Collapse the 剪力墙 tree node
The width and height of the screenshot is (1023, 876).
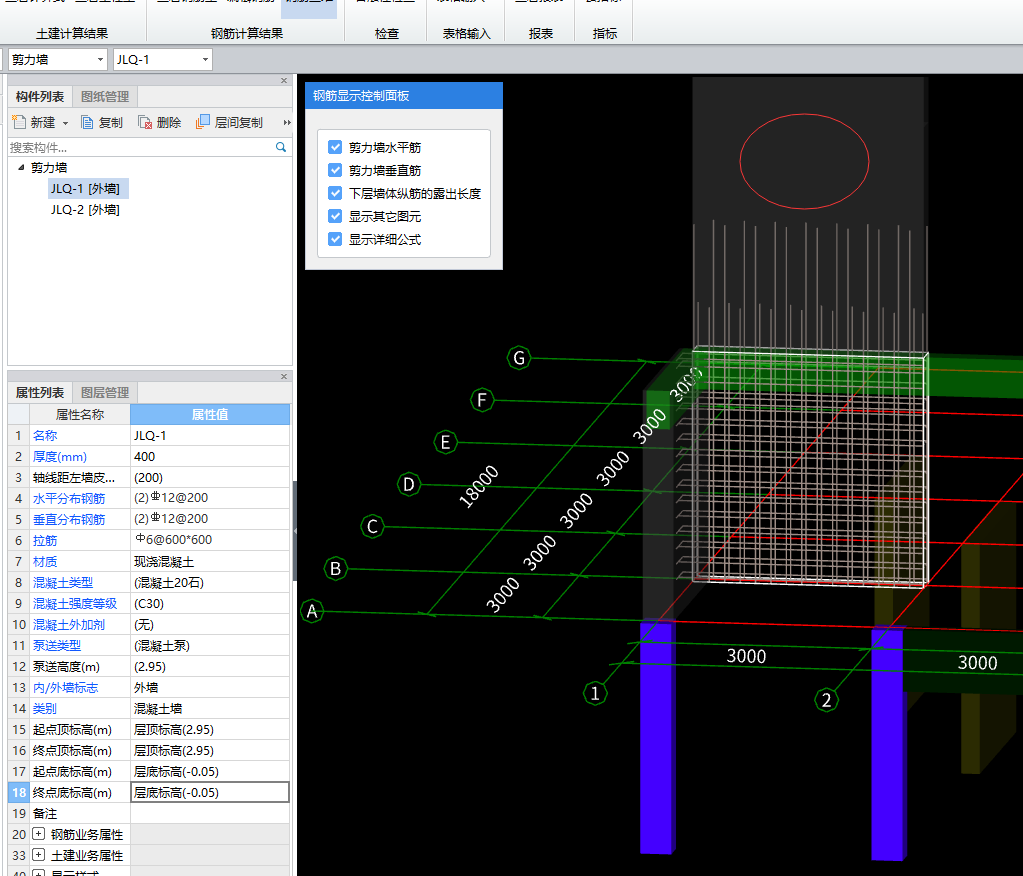21,168
